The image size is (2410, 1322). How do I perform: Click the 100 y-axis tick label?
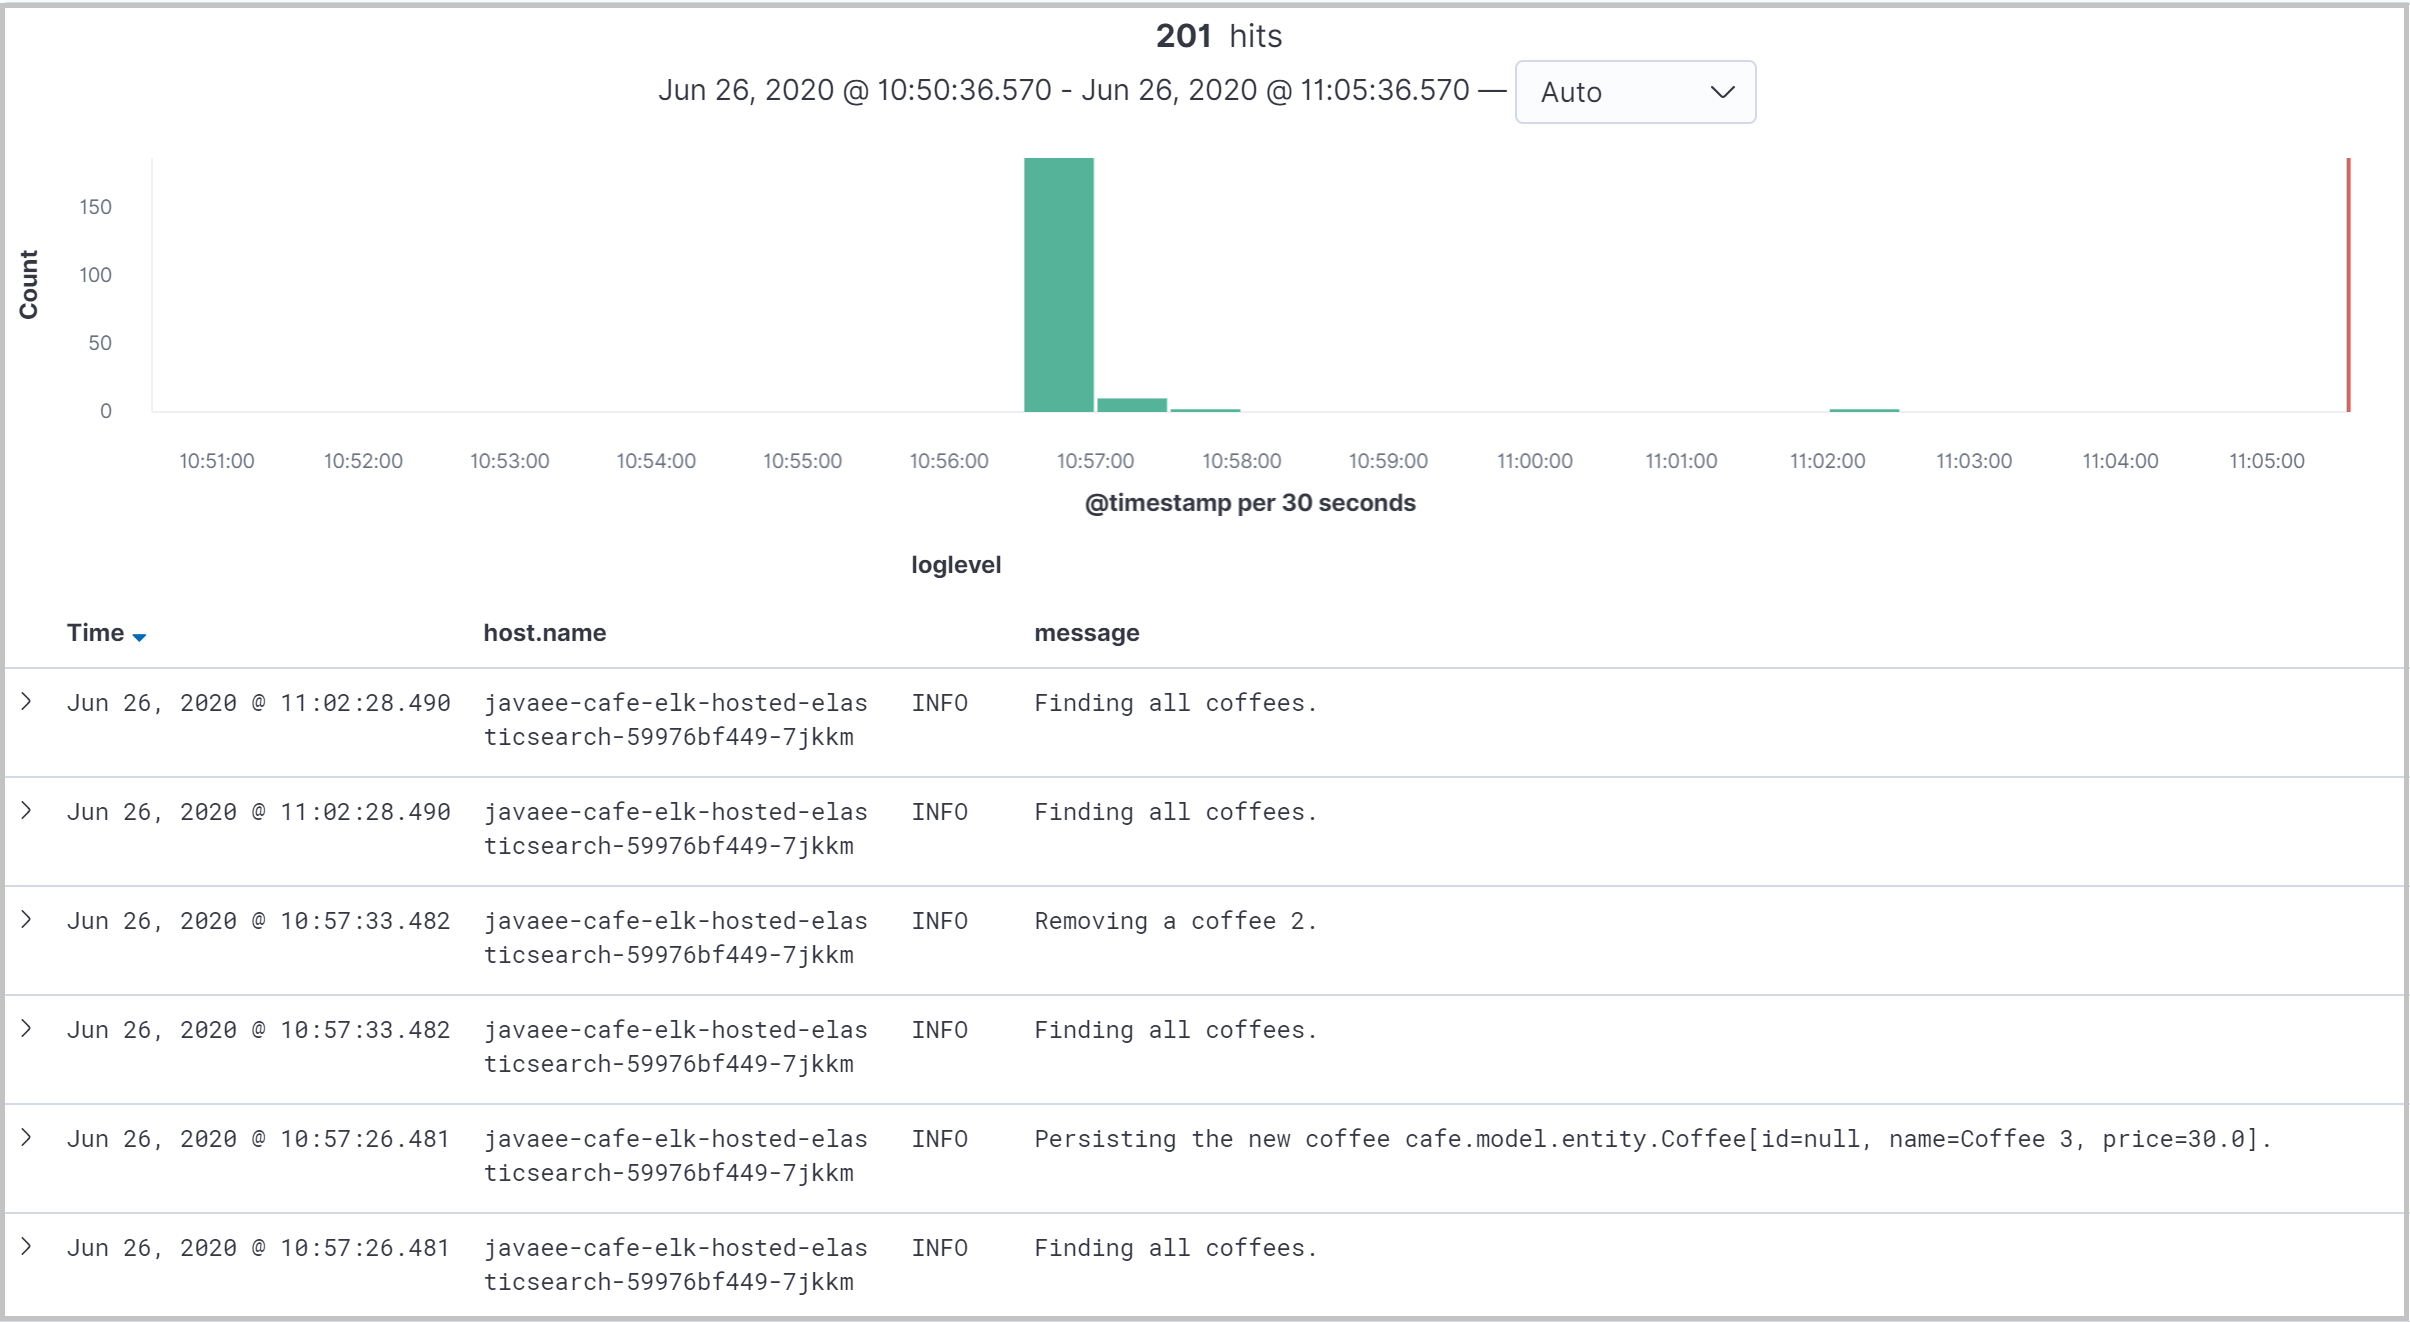pyautogui.click(x=96, y=275)
